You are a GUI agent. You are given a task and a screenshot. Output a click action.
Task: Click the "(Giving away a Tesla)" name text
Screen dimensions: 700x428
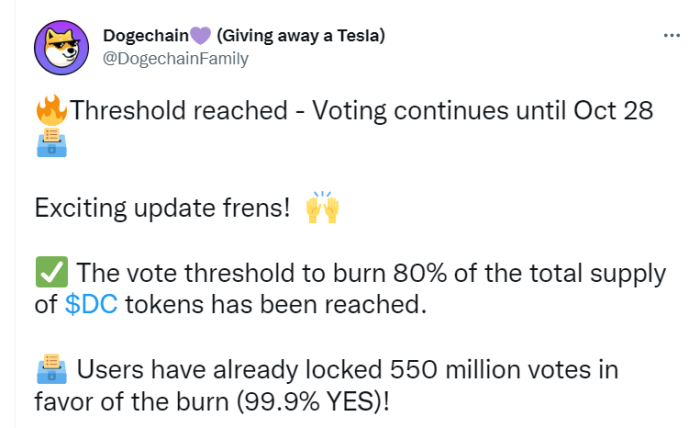[301, 35]
